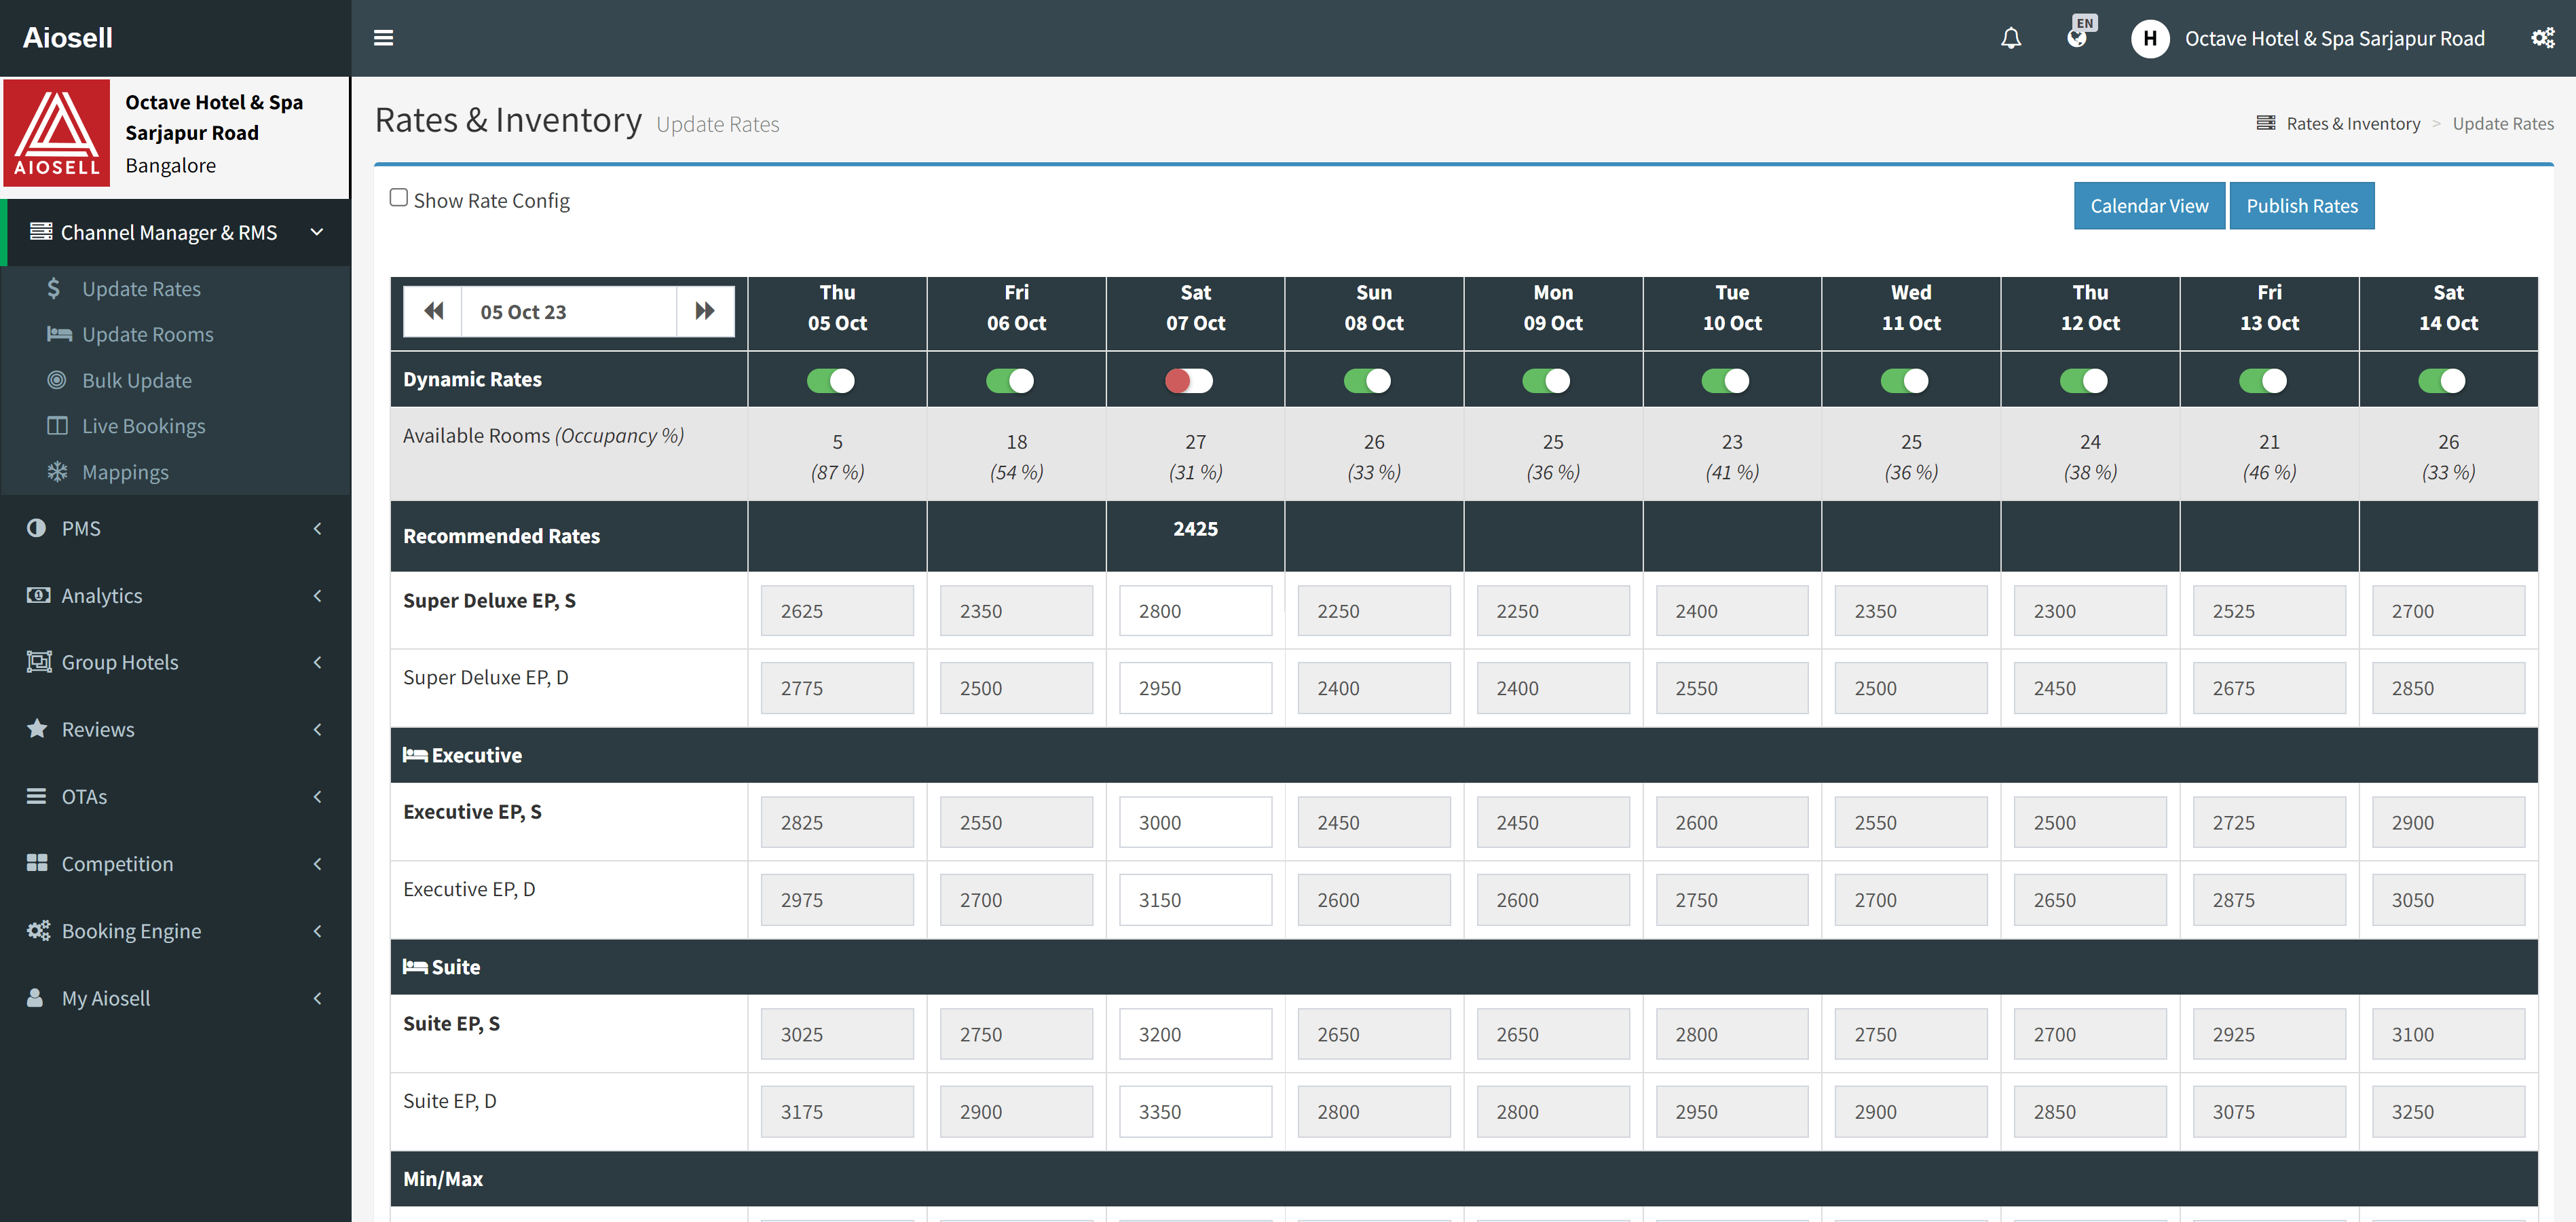
Task: Expand the Analytics menu chevron
Action: (317, 595)
